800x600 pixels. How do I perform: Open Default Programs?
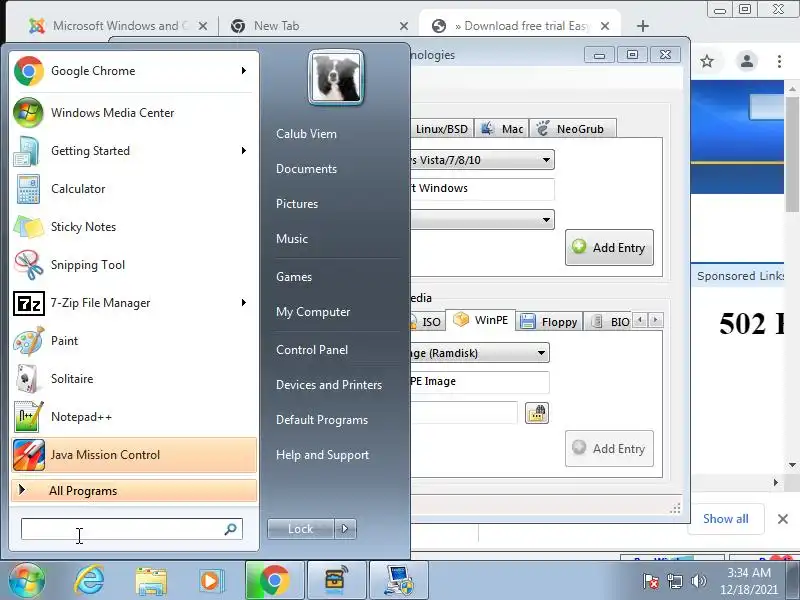322,420
